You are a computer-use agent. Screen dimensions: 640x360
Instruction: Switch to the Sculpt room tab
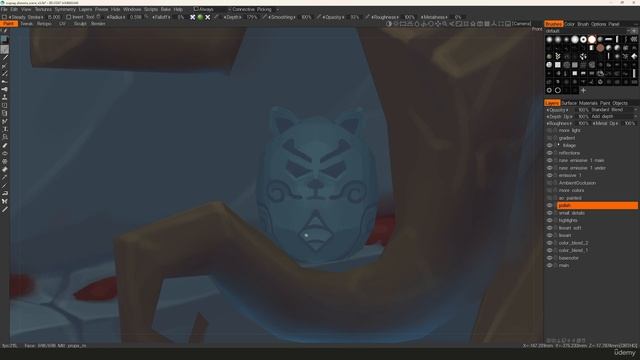80,24
